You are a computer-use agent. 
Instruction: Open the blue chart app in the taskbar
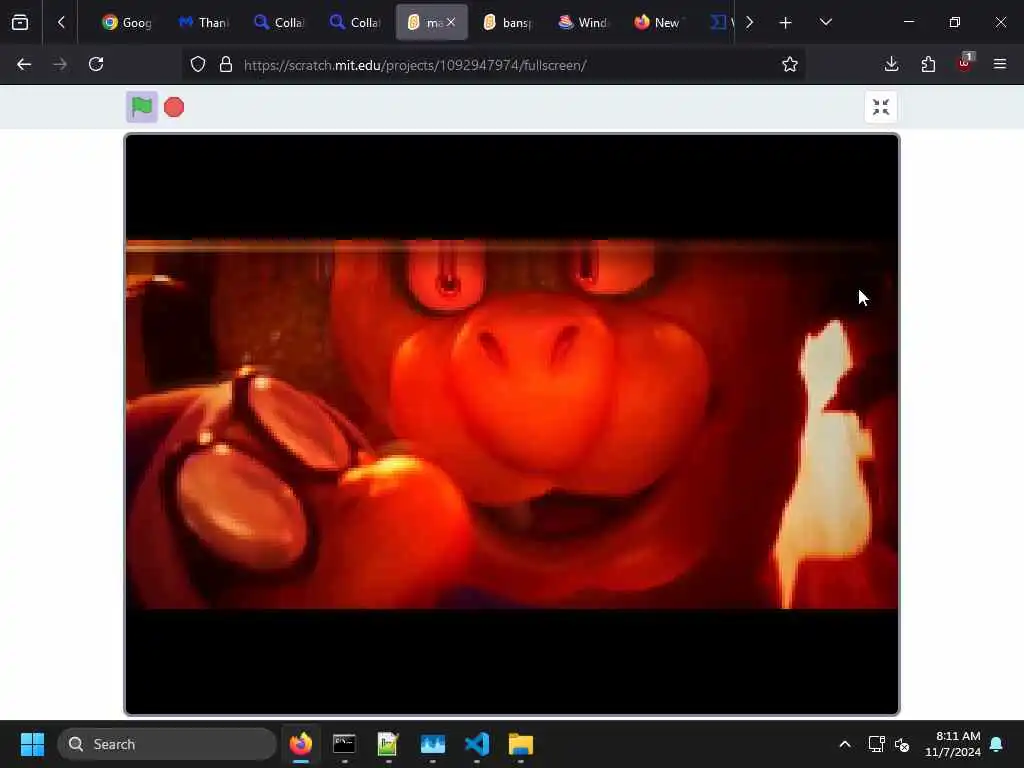[432, 744]
